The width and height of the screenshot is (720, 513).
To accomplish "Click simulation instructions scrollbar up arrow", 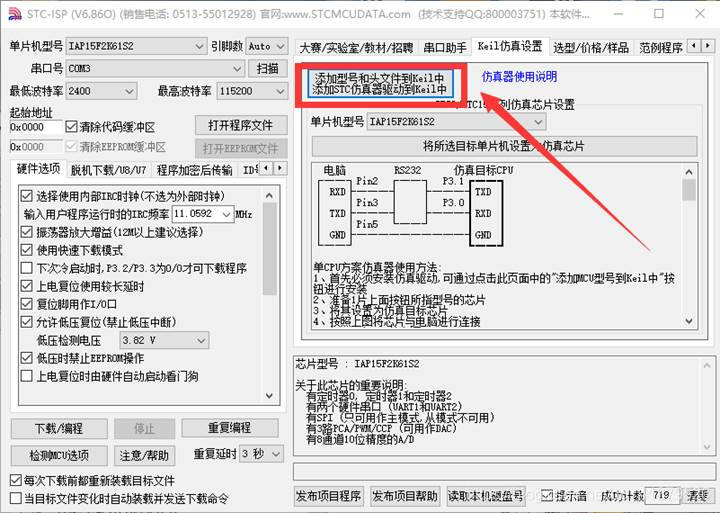I will [689, 172].
